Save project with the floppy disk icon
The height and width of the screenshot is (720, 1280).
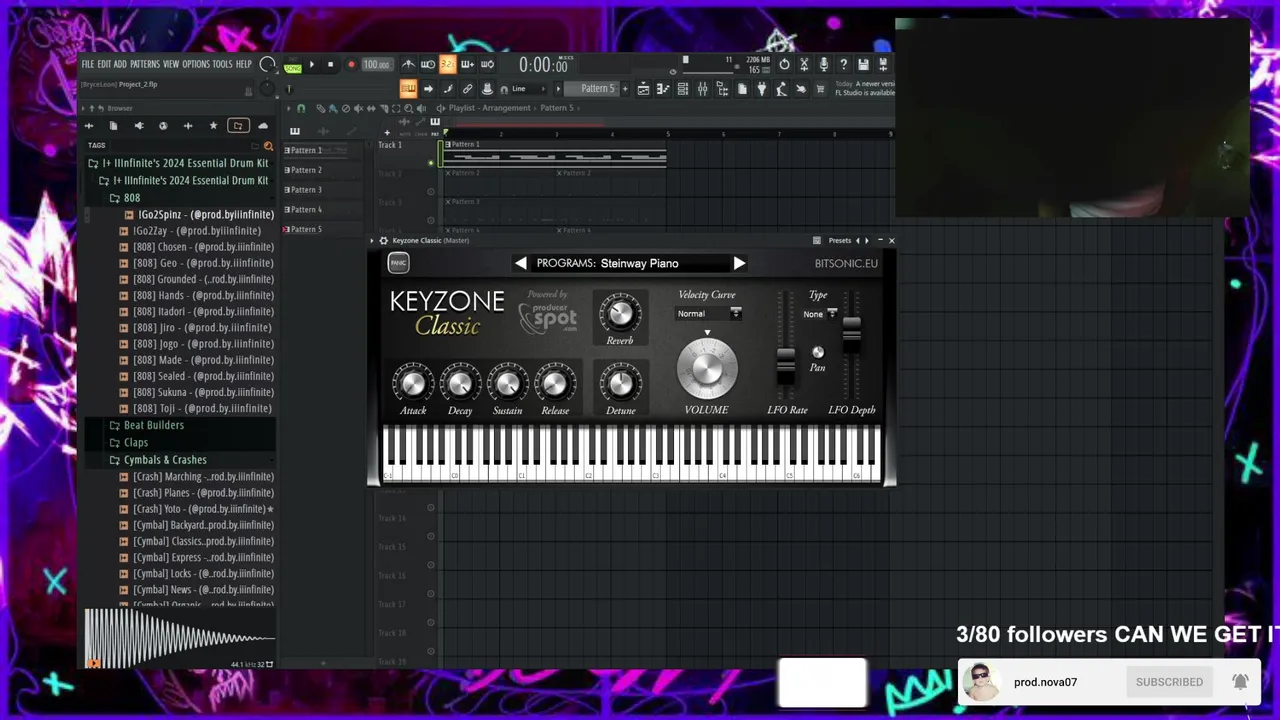(x=863, y=65)
